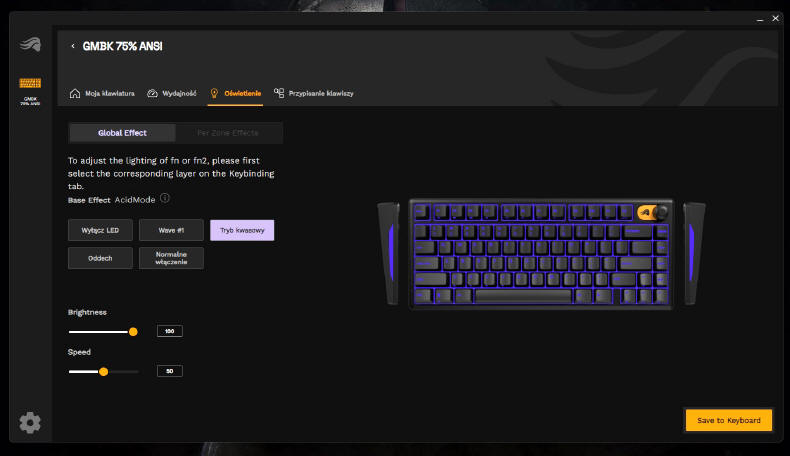Image resolution: width=790 pixels, height=456 pixels.
Task: Choose the Wave #1 lighting effect
Action: 171,230
